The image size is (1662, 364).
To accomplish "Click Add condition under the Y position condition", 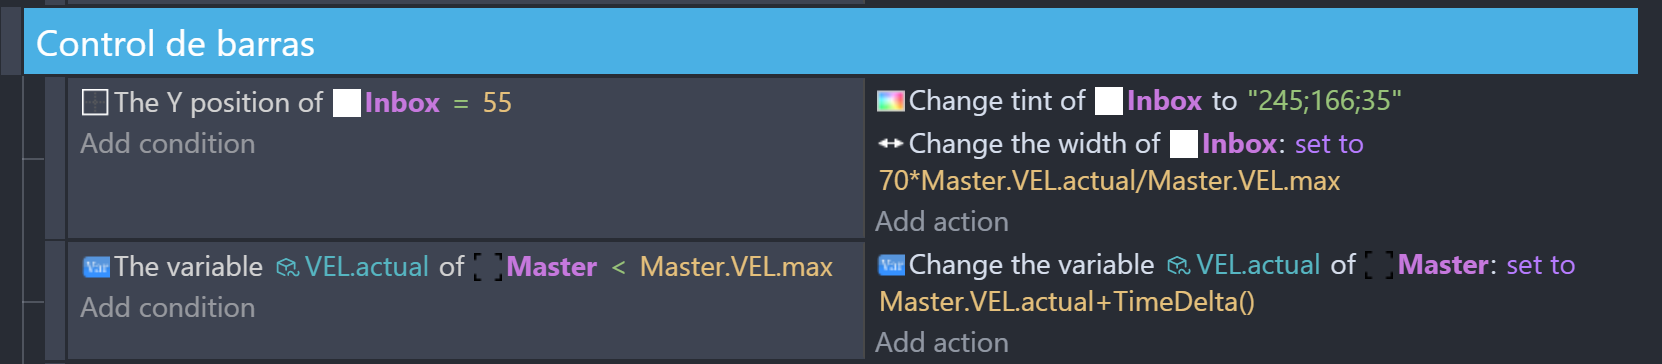I will [168, 144].
